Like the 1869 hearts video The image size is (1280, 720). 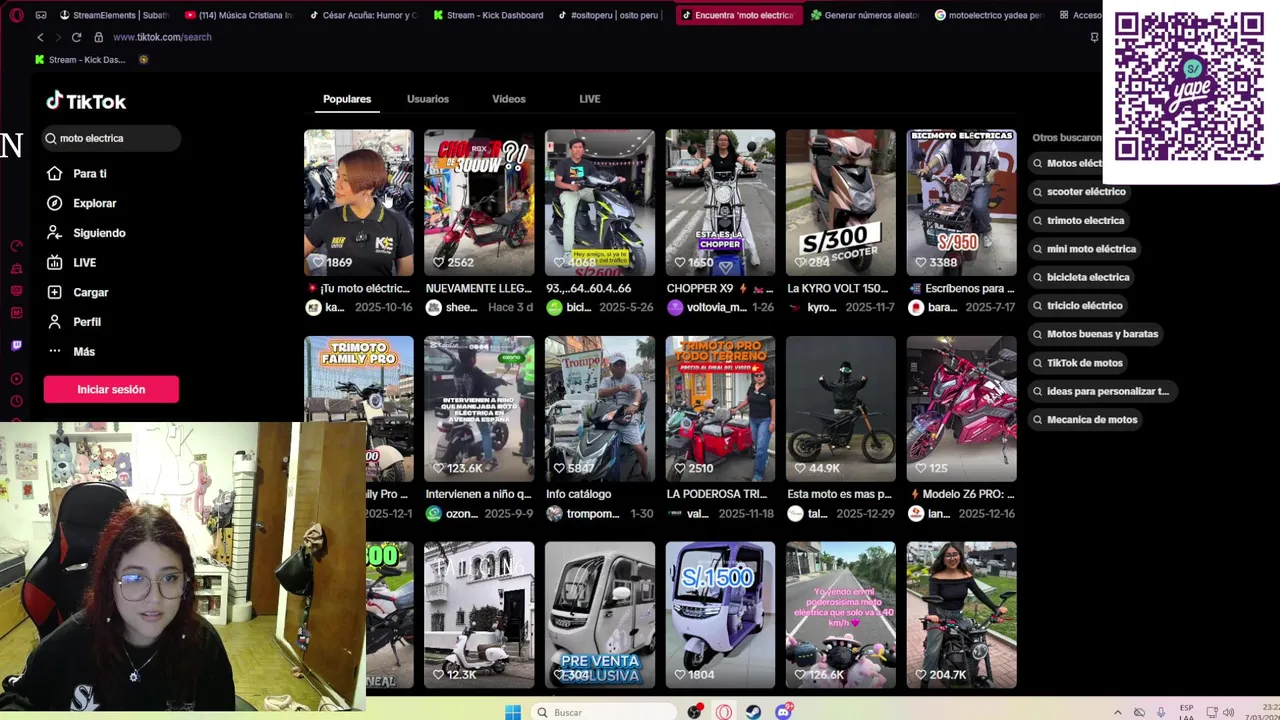pyautogui.click(x=318, y=262)
